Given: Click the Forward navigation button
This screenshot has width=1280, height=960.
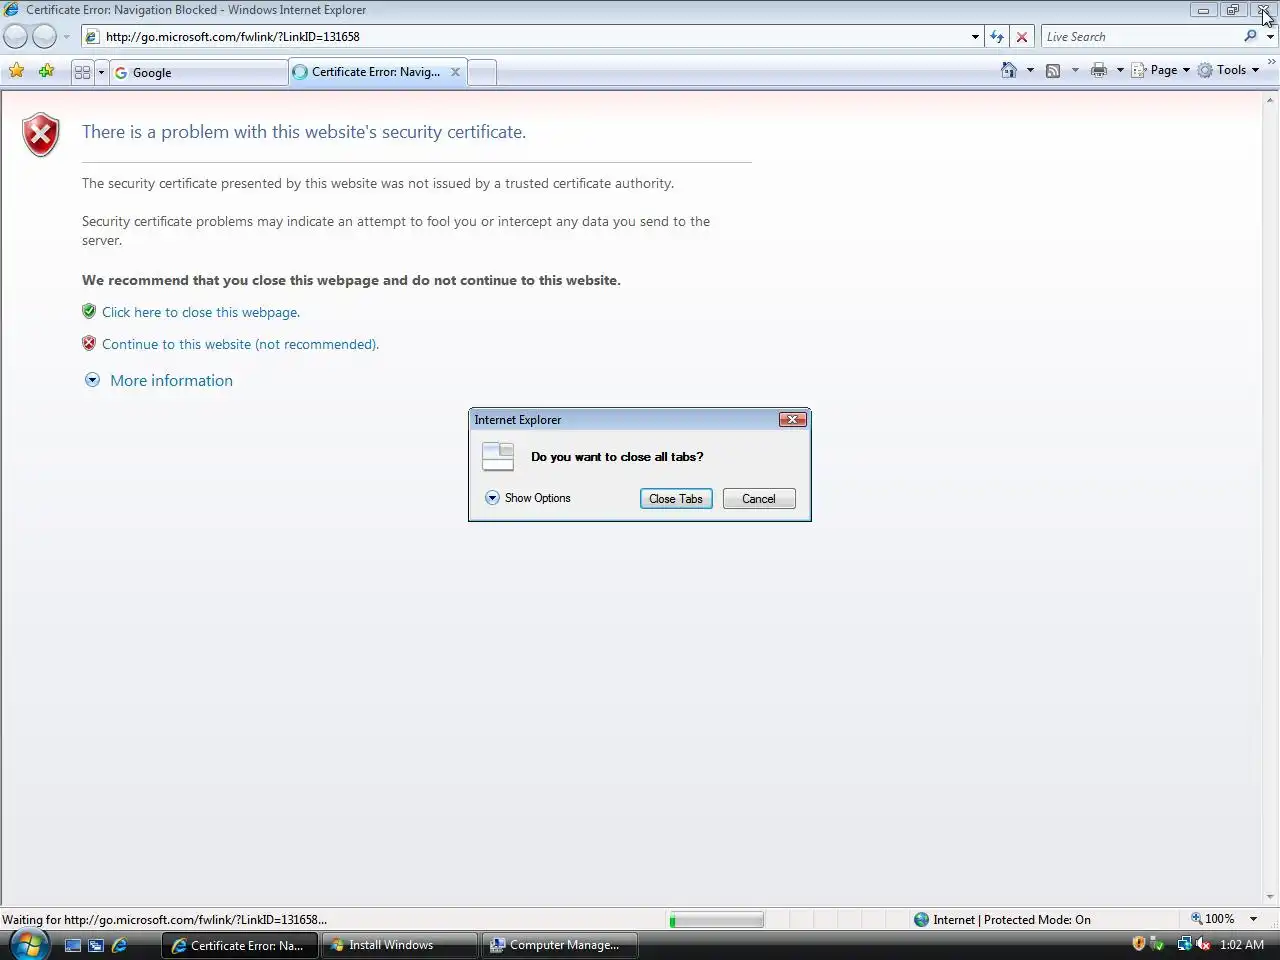Looking at the screenshot, I should (x=45, y=36).
